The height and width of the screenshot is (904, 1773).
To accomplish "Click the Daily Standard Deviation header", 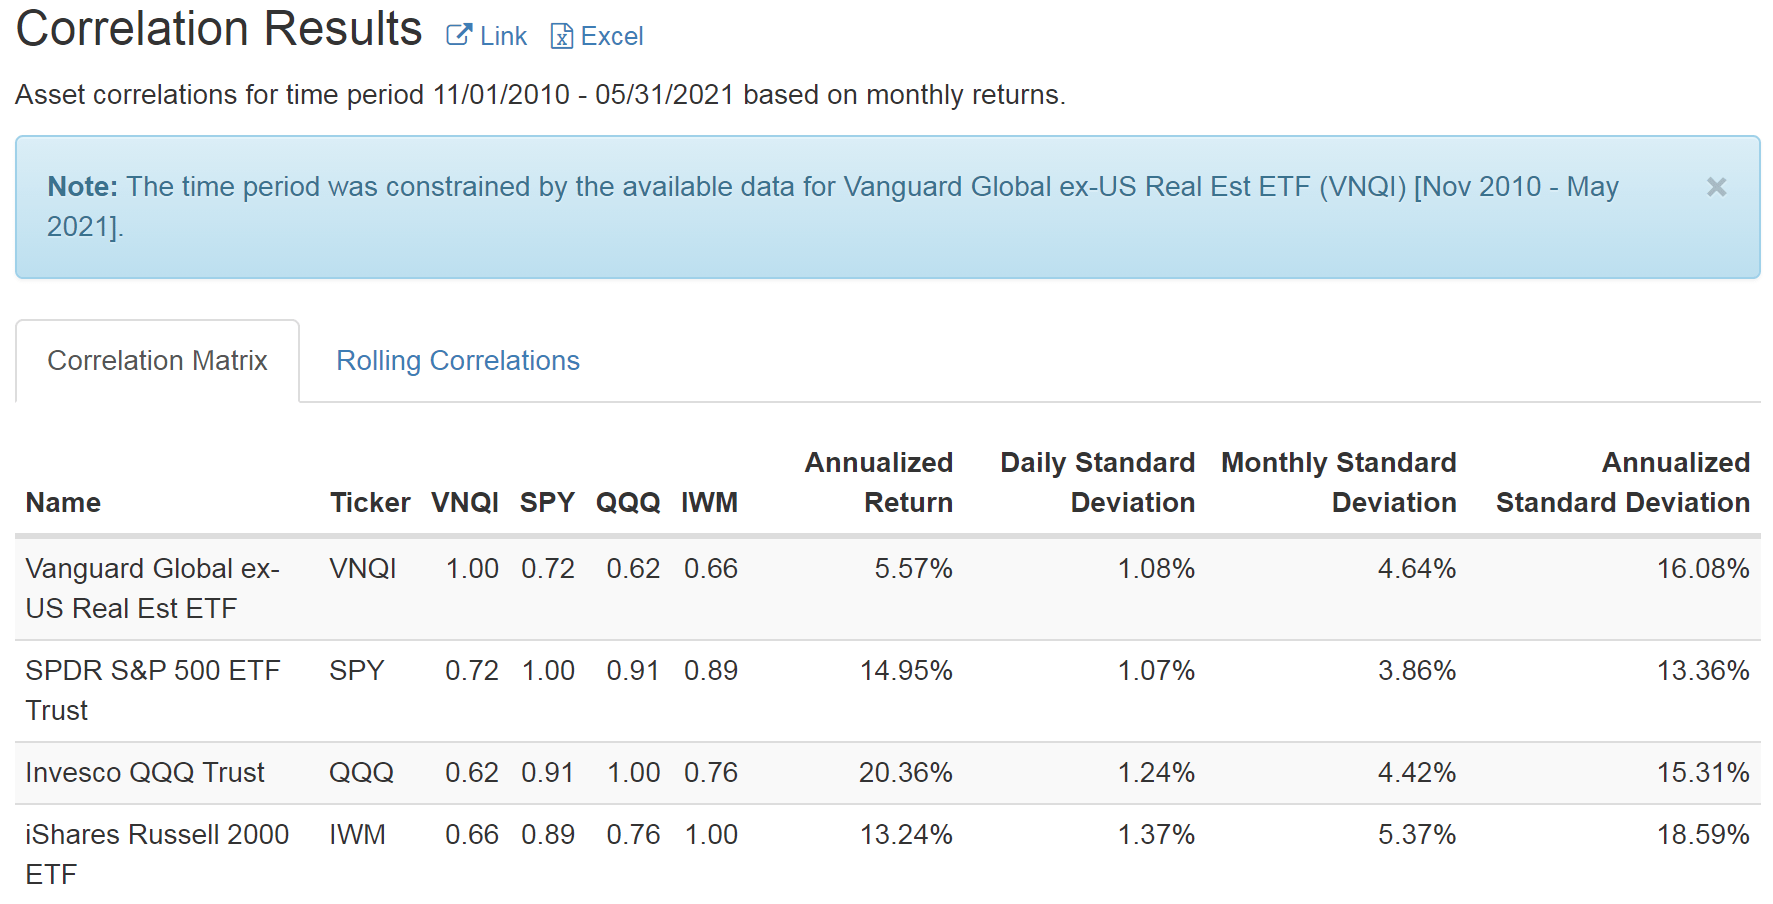I will [1097, 482].
